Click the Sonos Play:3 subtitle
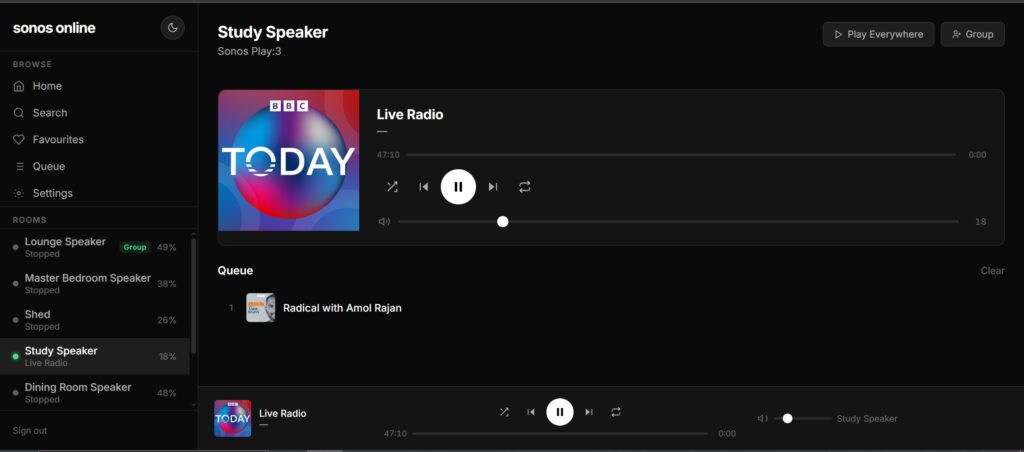Screen dimensions: 1024x452 tap(249, 51)
